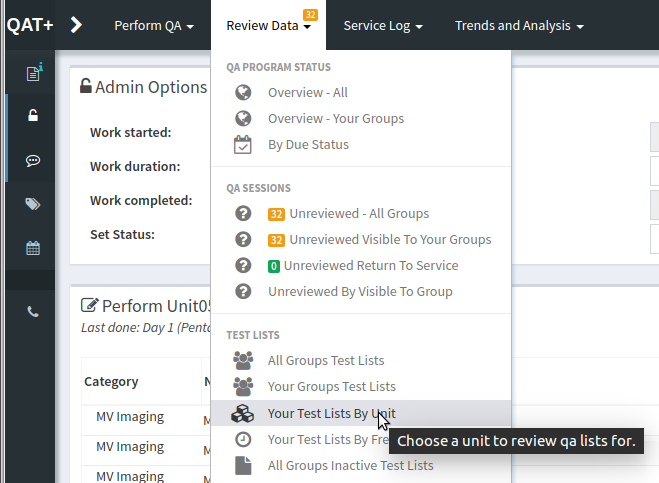Open the comments speech bubble sidebar icon
This screenshot has width=659, height=483.
coord(33,161)
